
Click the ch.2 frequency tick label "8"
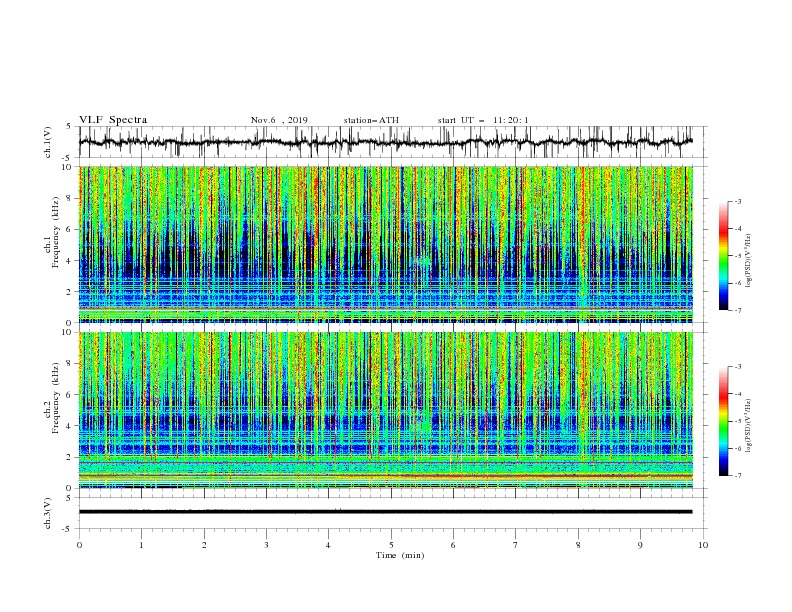(x=70, y=364)
